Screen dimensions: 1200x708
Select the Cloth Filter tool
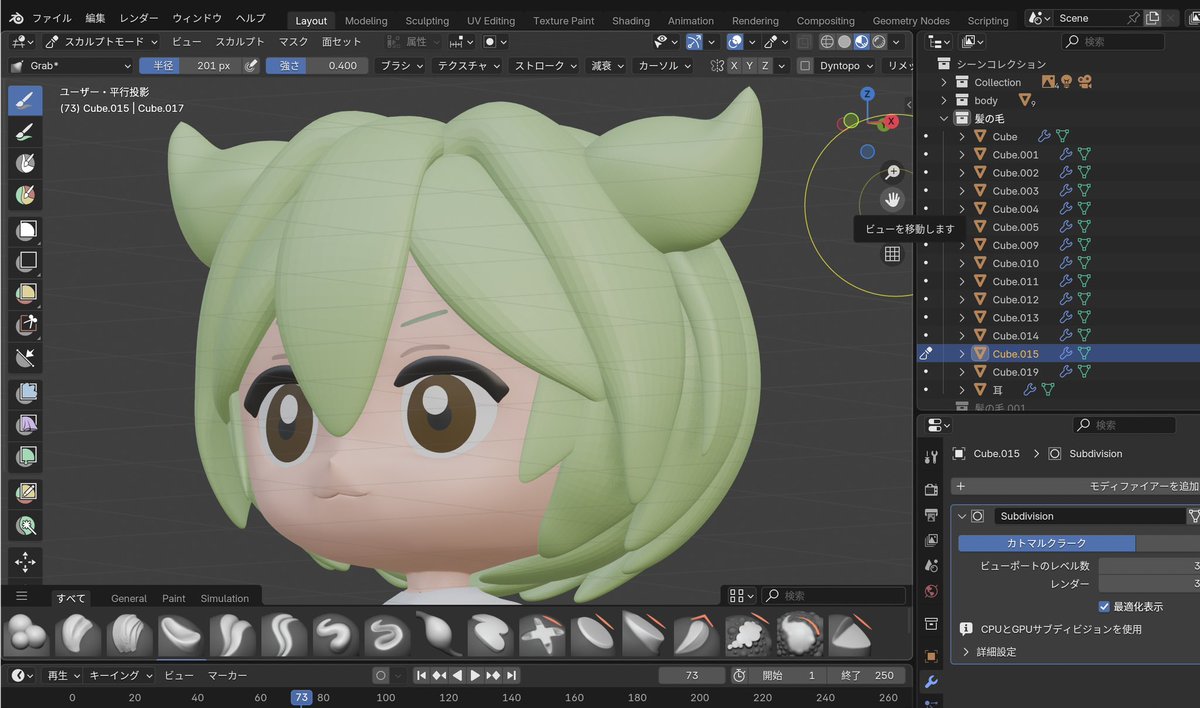[x=26, y=425]
